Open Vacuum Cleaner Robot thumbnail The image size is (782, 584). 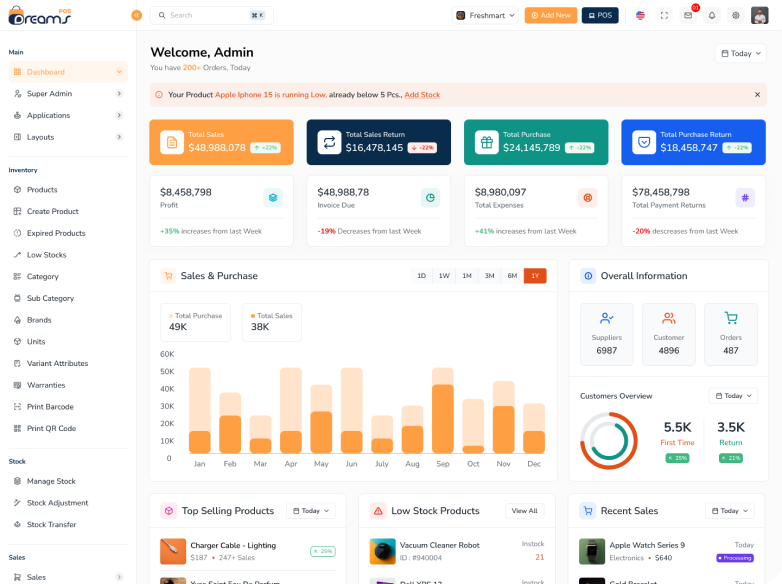pyautogui.click(x=383, y=551)
